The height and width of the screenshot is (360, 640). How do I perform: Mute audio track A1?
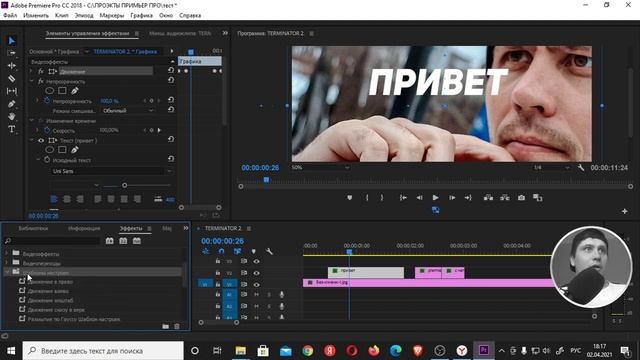pyautogui.click(x=256, y=295)
